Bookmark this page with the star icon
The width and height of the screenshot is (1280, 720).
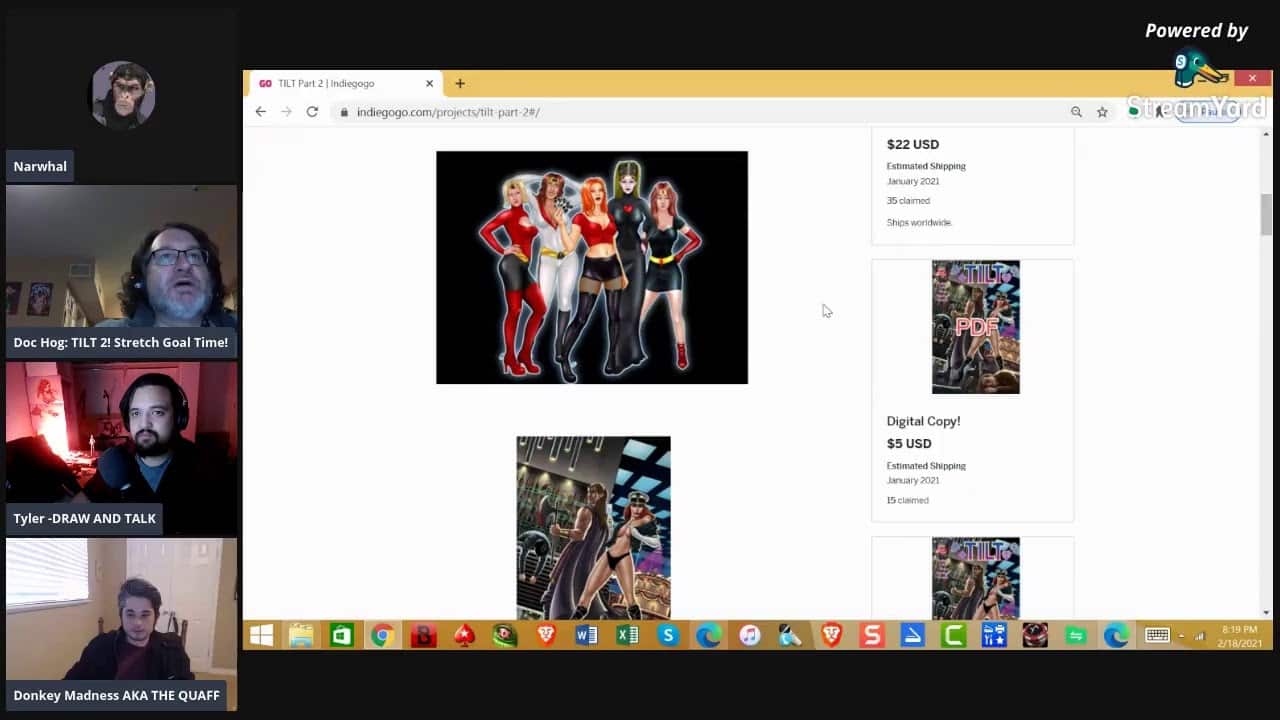[x=1102, y=112]
